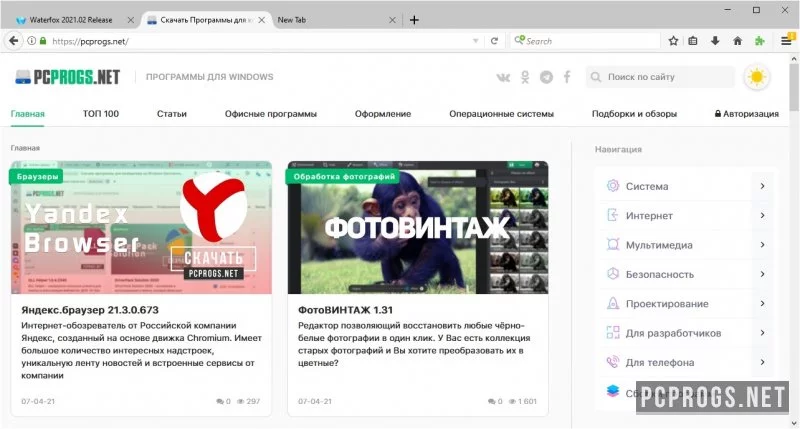Click the Браузеры category tag
Image resolution: width=800 pixels, height=429 pixels.
37,176
